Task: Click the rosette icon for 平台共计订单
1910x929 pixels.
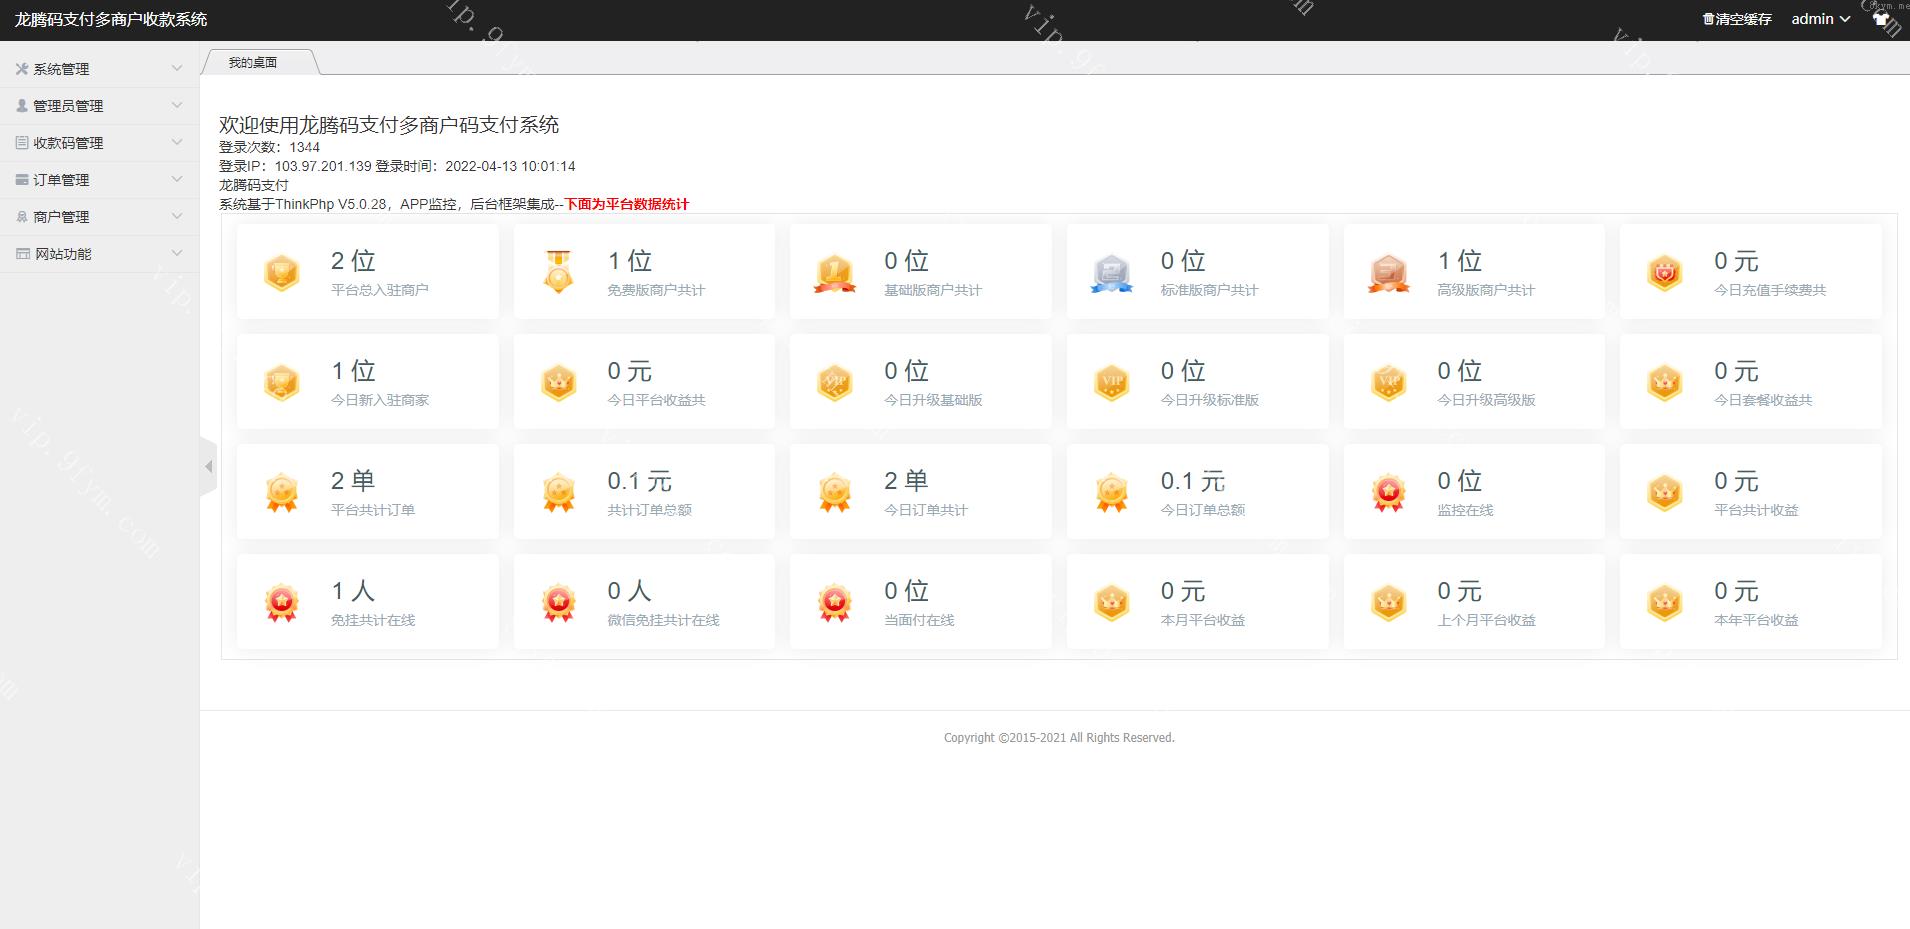Action: pyautogui.click(x=282, y=493)
